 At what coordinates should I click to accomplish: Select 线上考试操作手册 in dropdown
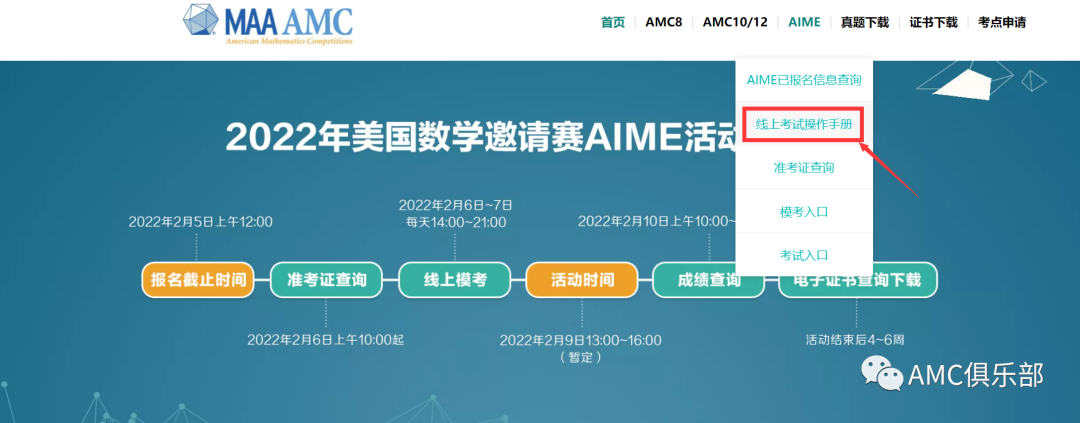pyautogui.click(x=802, y=124)
